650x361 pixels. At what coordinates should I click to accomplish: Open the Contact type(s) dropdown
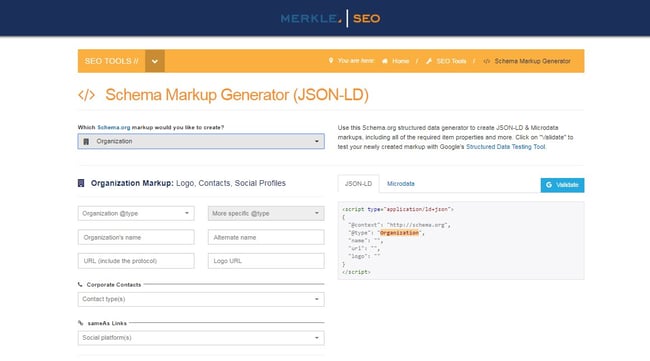pos(201,299)
